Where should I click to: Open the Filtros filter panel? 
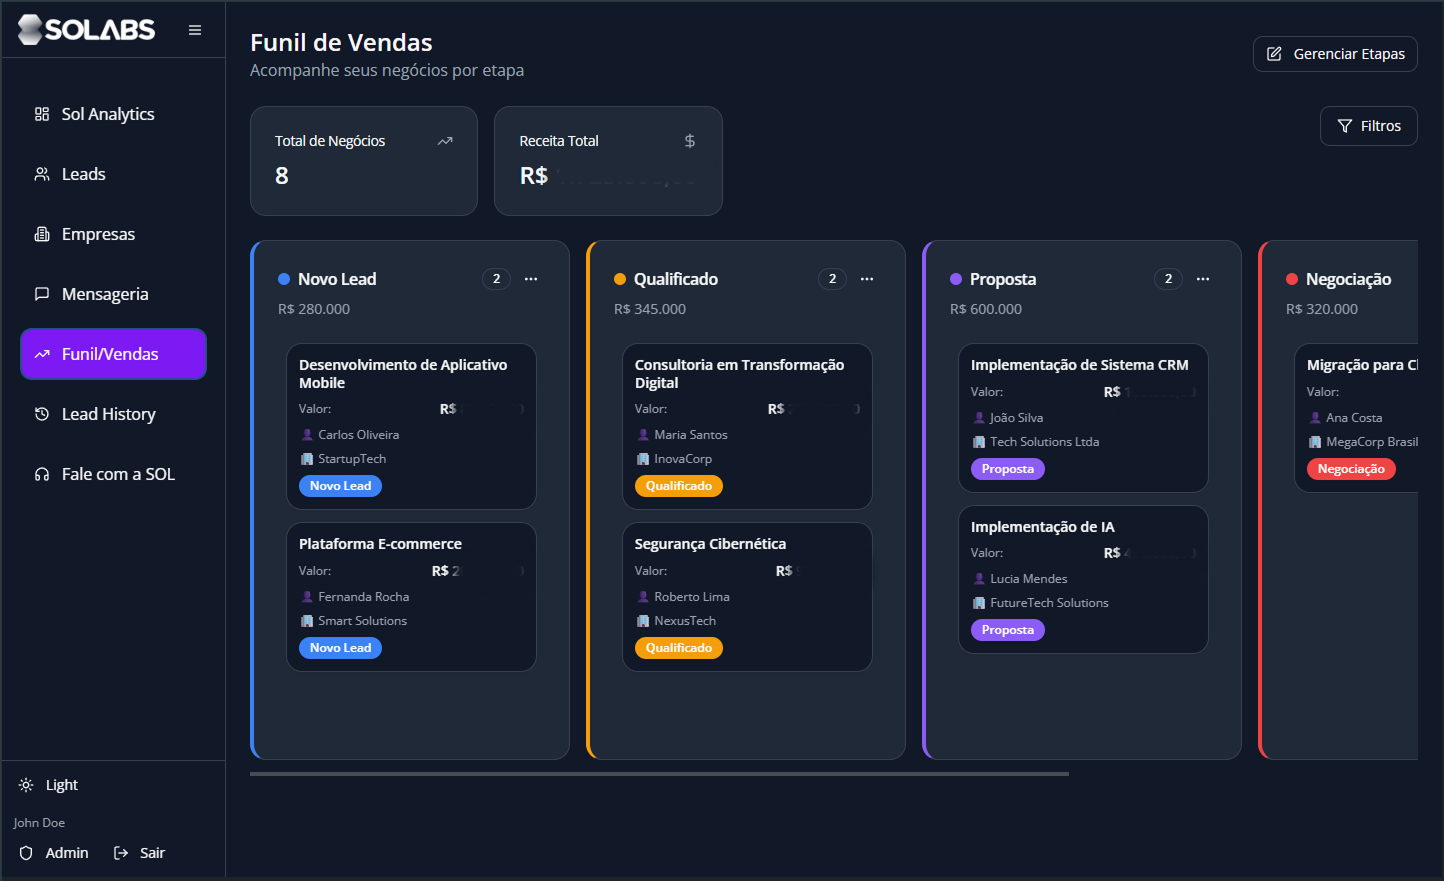1368,126
